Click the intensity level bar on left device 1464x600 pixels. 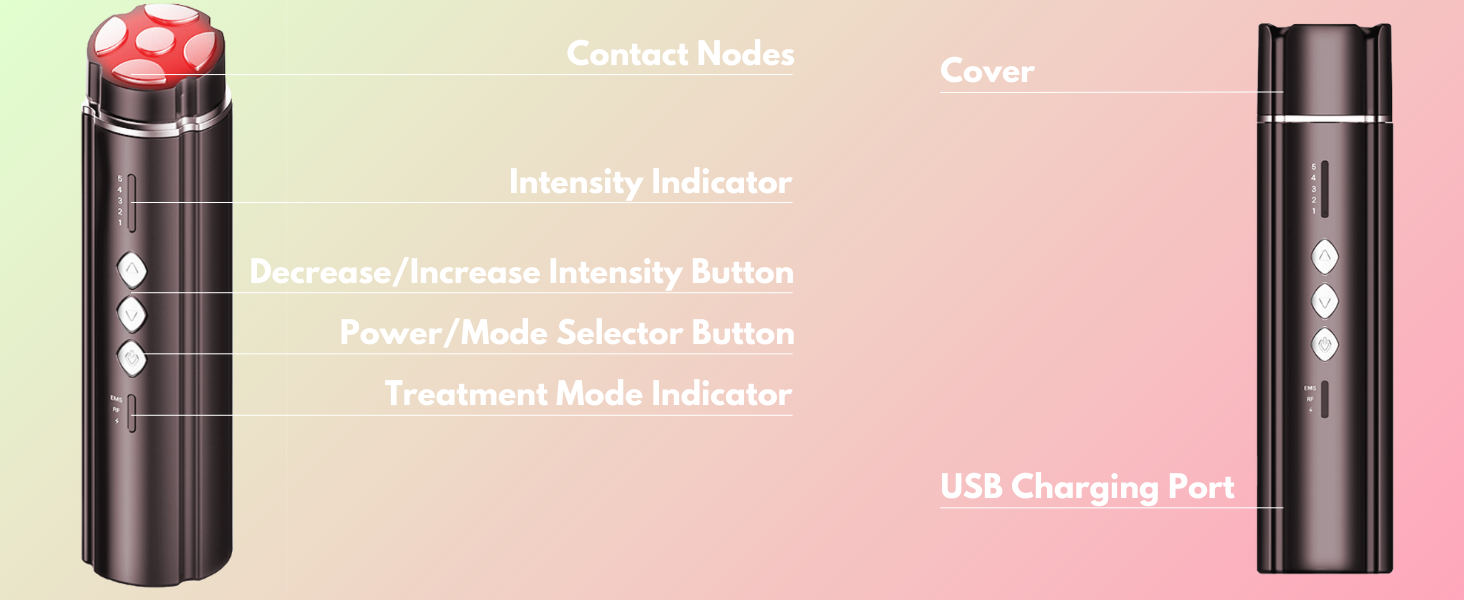[132, 201]
